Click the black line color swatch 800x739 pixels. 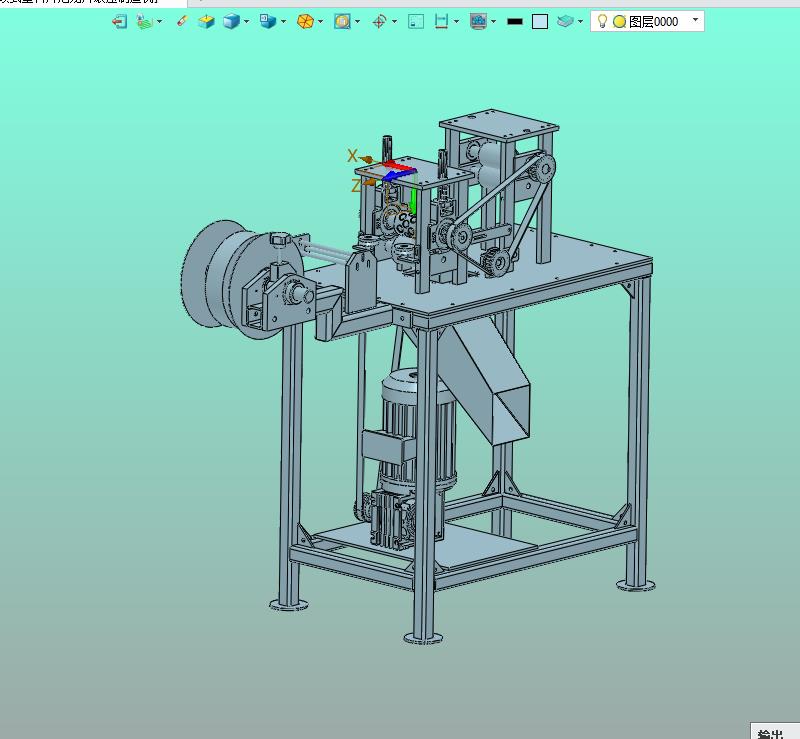[x=515, y=21]
